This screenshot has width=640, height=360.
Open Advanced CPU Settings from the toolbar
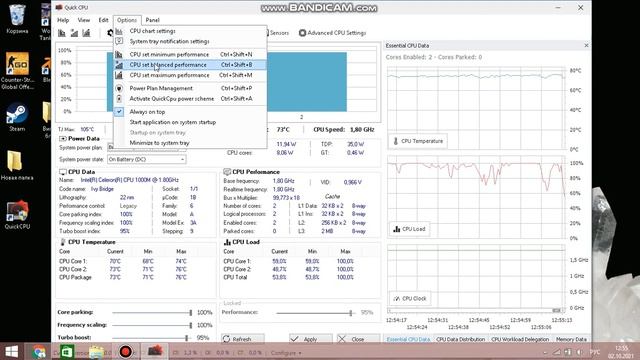[x=333, y=33]
